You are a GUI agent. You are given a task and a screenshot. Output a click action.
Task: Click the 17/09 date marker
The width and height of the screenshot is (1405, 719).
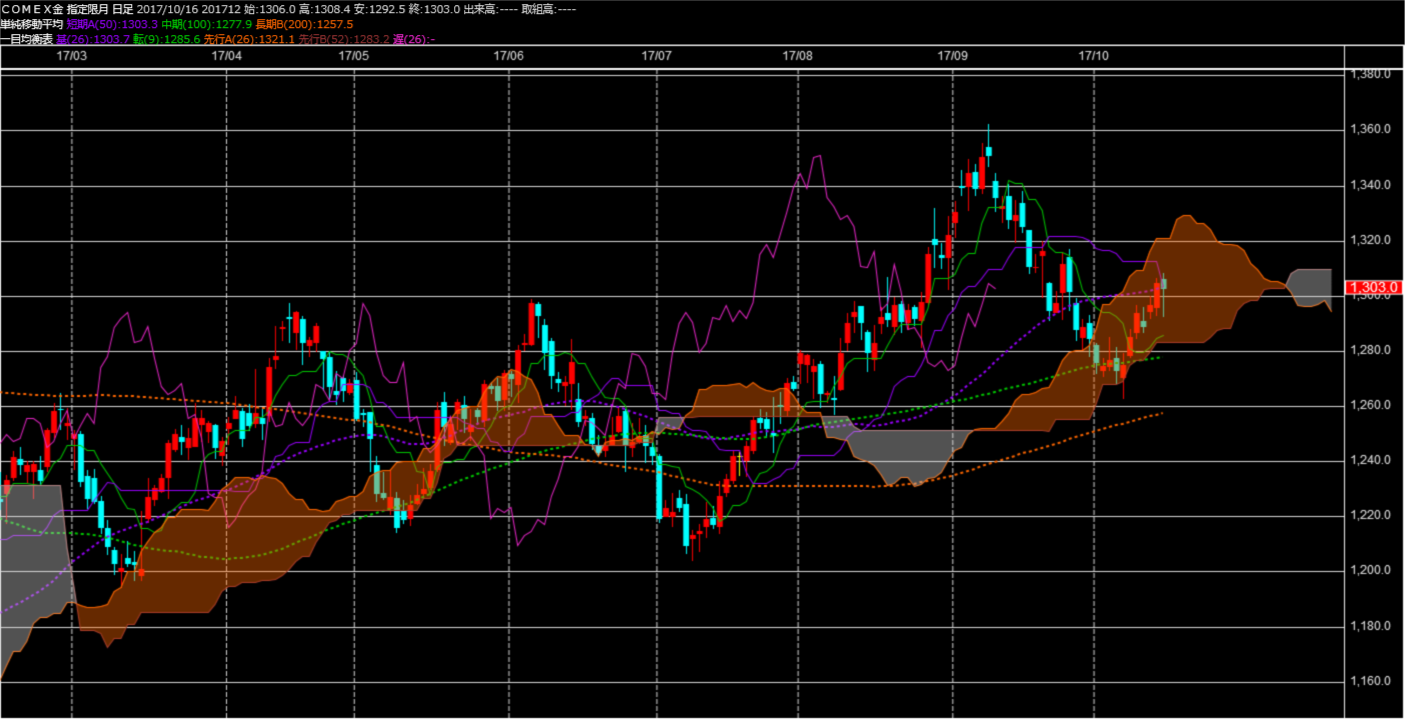(x=953, y=56)
